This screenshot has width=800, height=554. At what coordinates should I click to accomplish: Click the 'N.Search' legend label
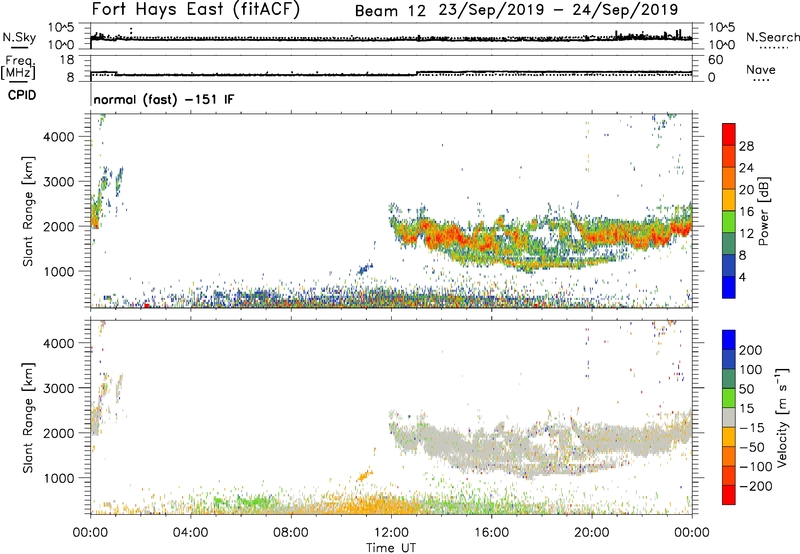click(772, 37)
